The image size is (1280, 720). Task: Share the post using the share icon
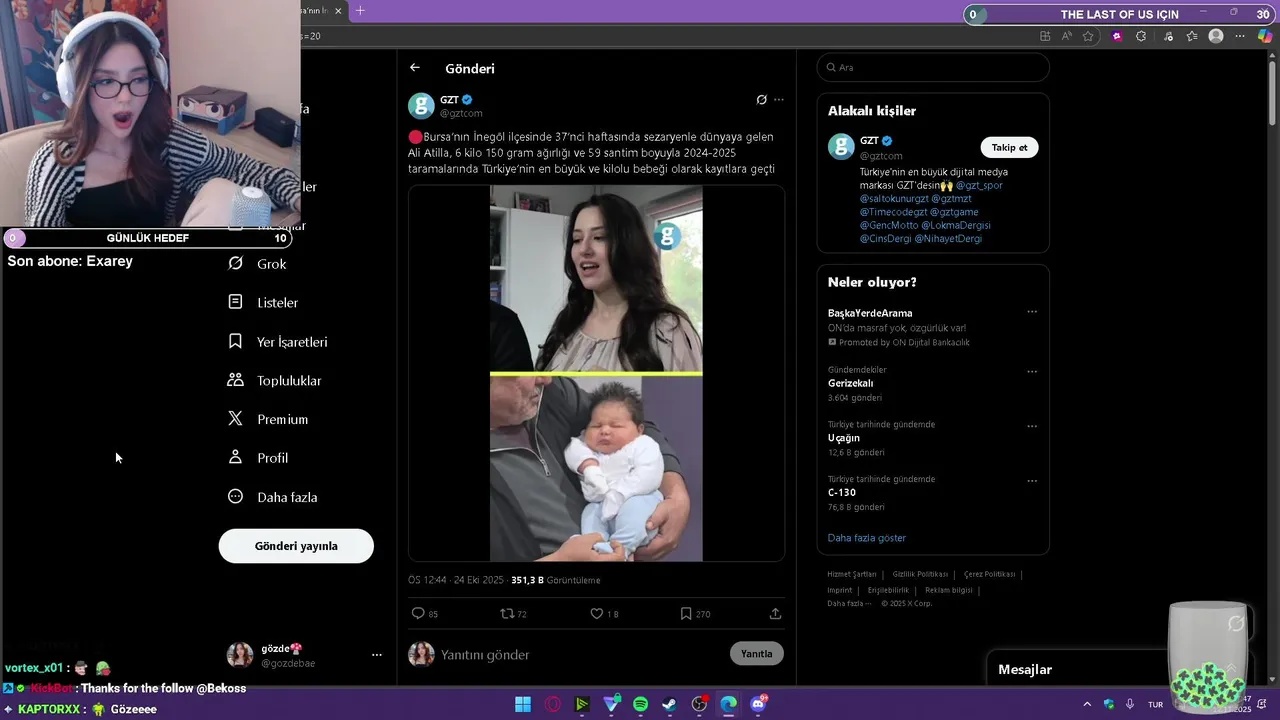775,613
